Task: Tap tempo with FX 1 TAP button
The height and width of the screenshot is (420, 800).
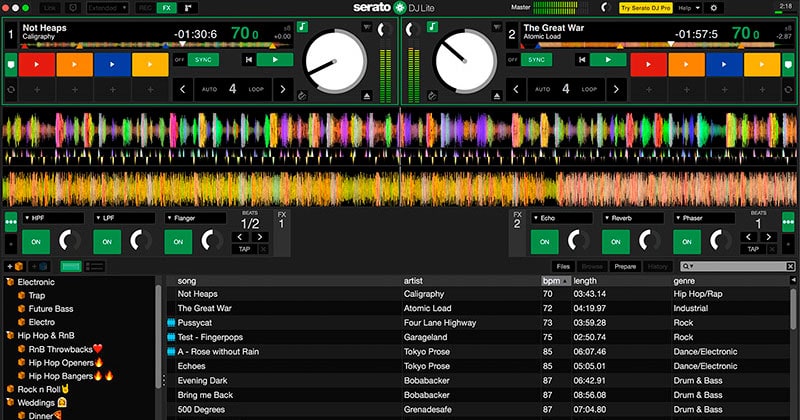Action: [x=244, y=249]
